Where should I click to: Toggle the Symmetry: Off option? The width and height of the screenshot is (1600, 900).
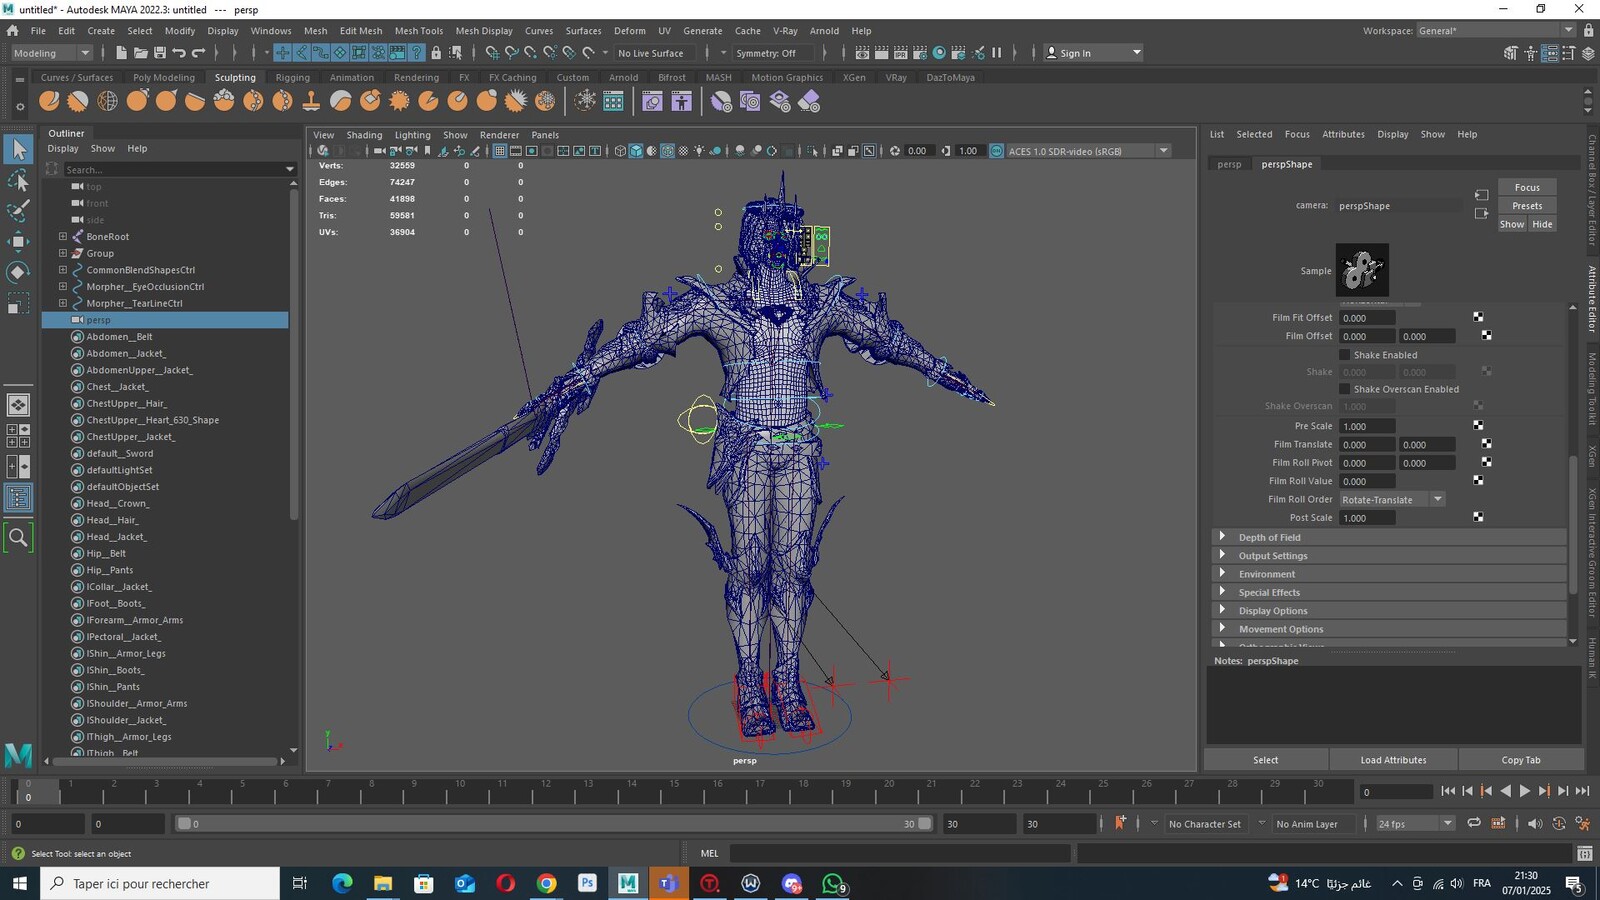click(767, 53)
